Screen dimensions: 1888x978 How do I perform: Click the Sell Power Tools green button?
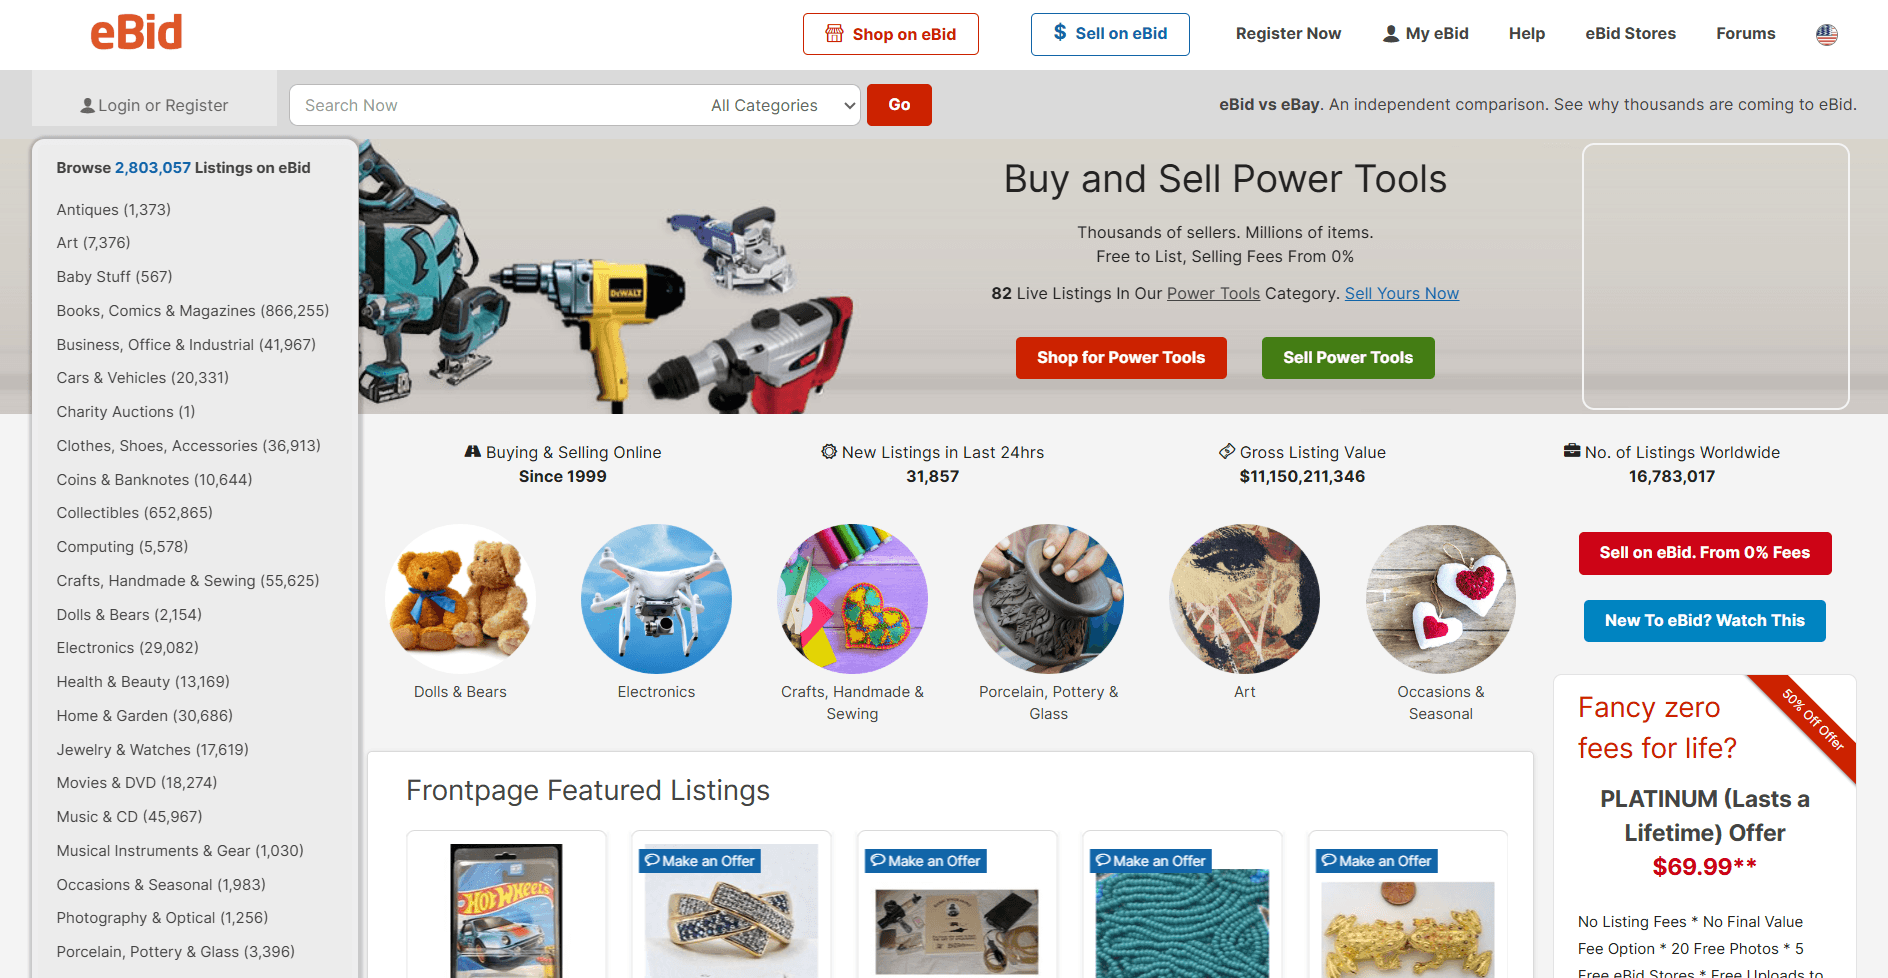click(x=1348, y=358)
